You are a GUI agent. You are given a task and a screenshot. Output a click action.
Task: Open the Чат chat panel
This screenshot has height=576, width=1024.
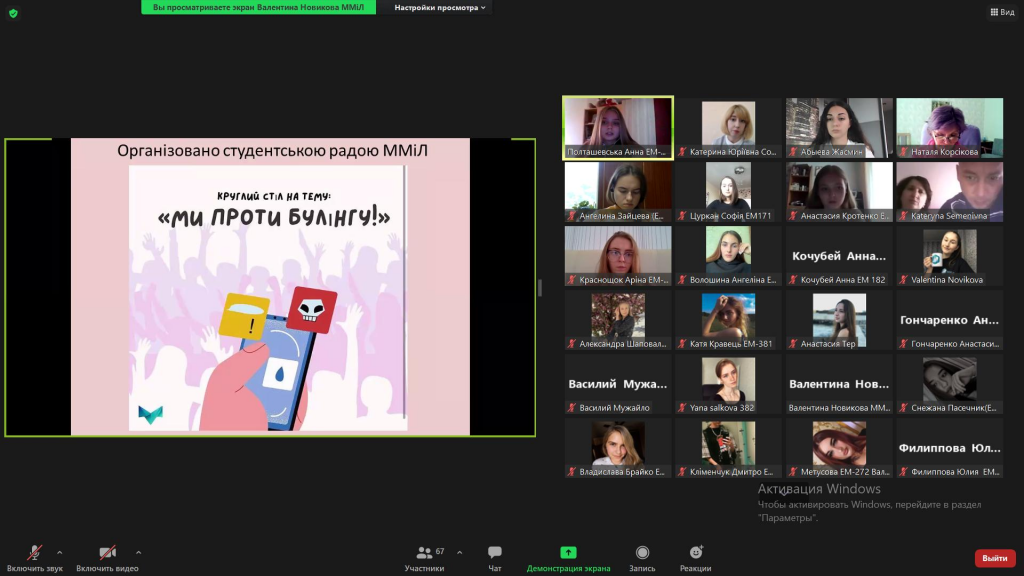[495, 558]
